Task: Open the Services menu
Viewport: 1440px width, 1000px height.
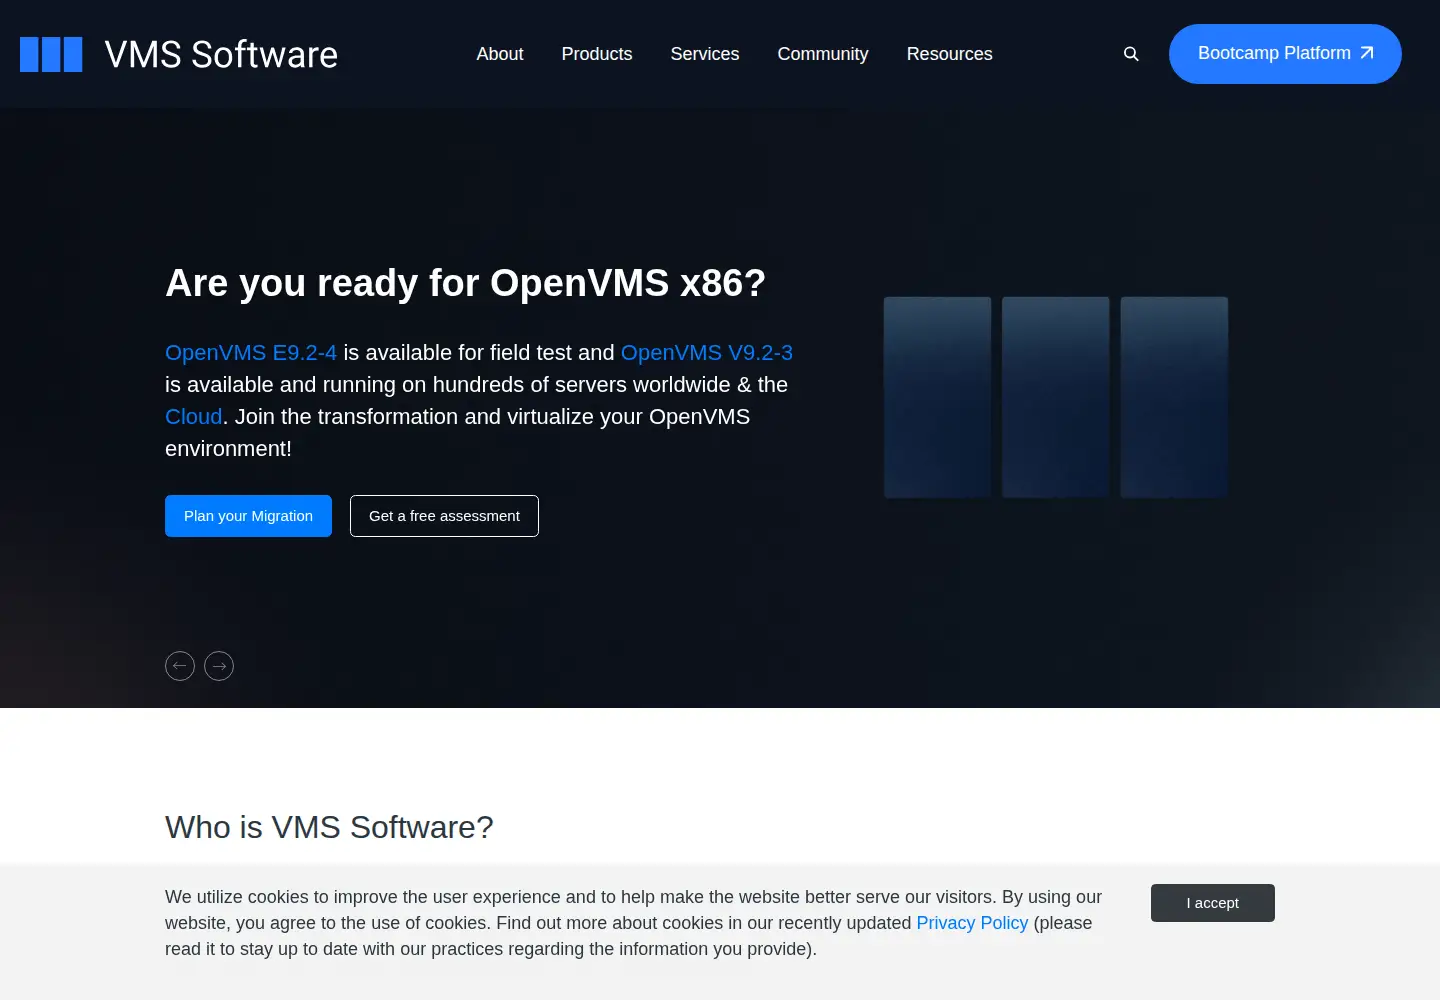Action: [705, 54]
